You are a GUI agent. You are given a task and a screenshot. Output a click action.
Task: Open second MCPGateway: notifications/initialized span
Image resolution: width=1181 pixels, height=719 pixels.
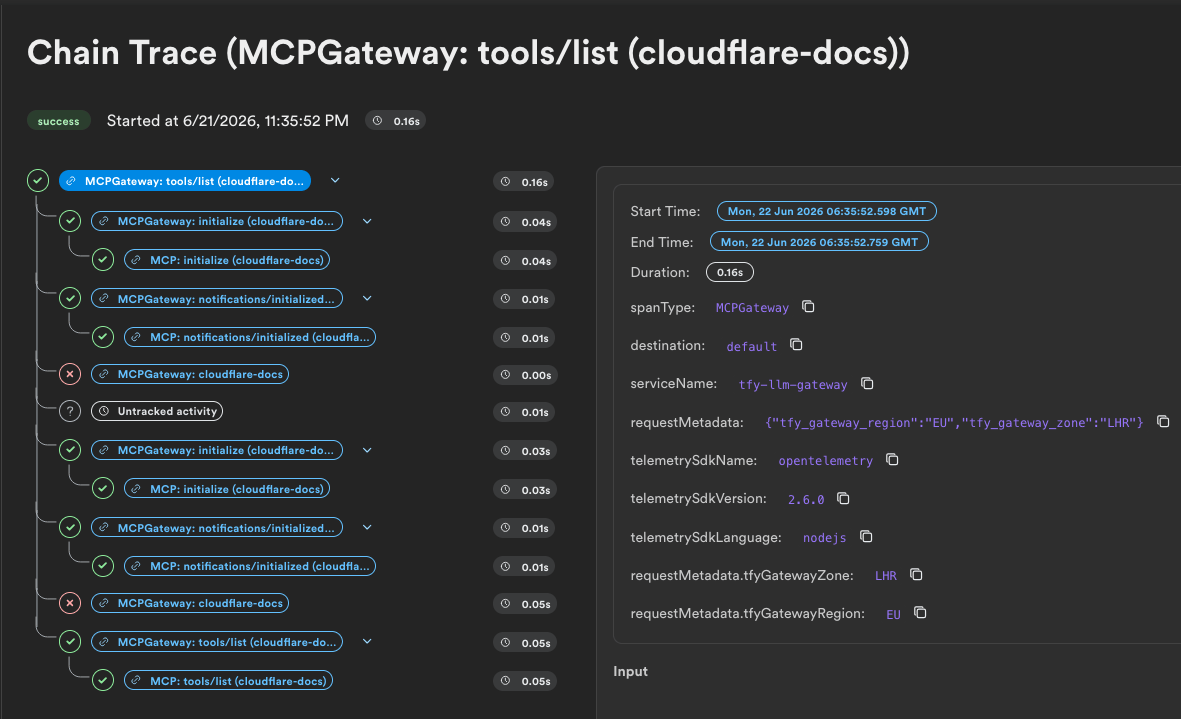point(217,528)
